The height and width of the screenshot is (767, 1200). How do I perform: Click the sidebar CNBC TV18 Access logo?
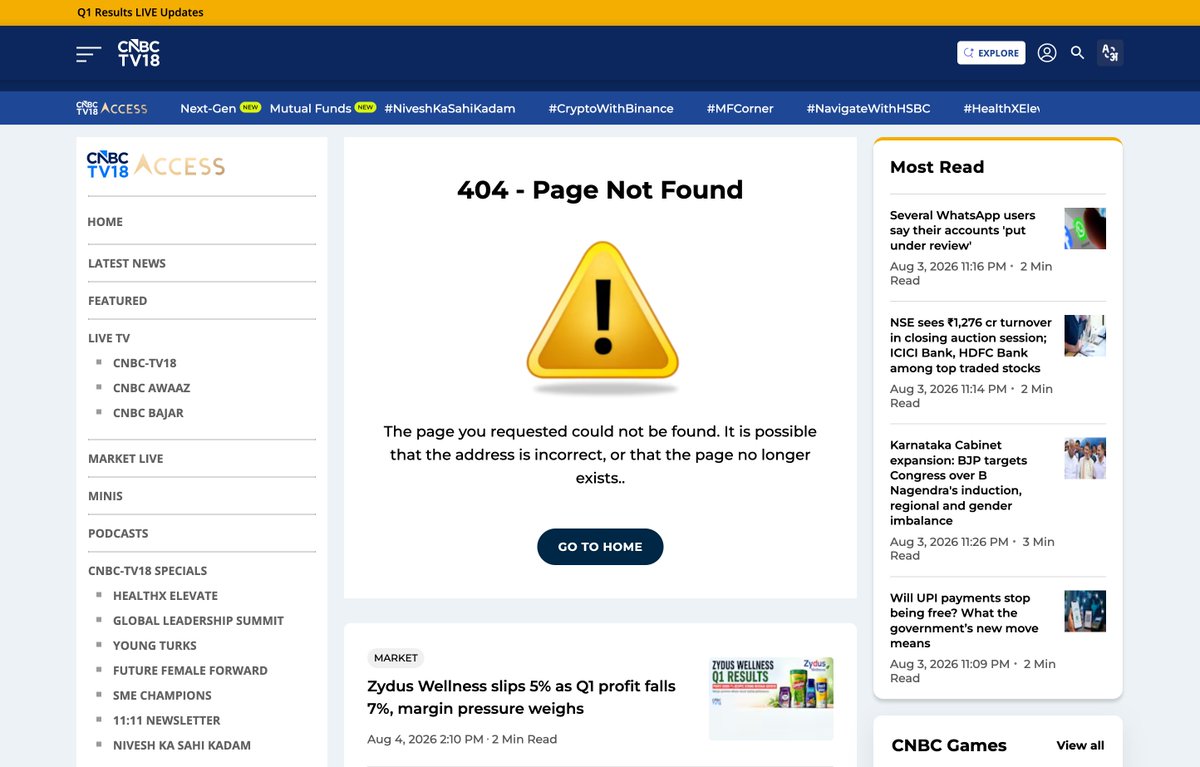coord(155,165)
